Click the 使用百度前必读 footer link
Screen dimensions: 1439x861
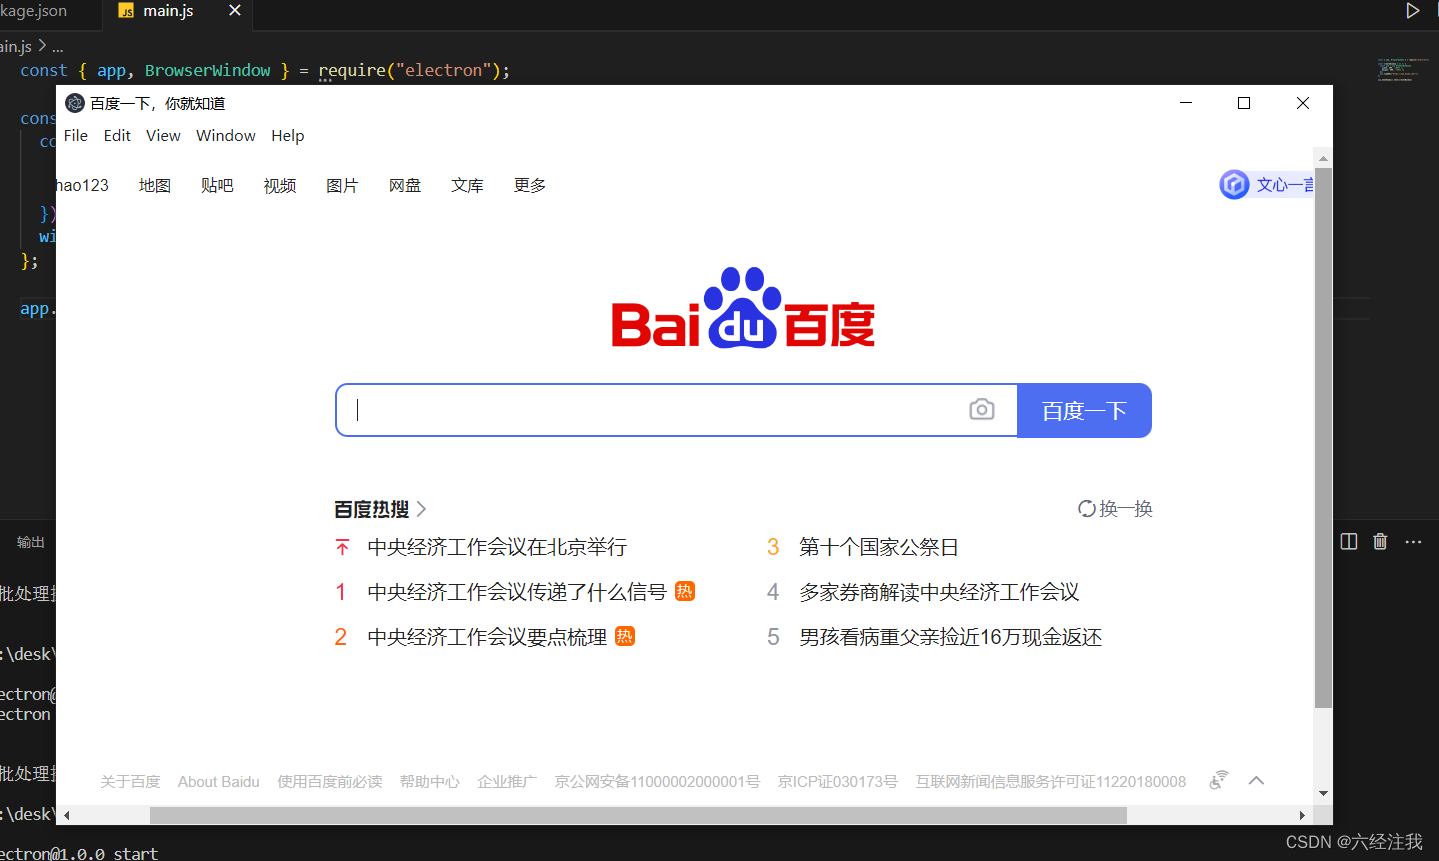330,781
